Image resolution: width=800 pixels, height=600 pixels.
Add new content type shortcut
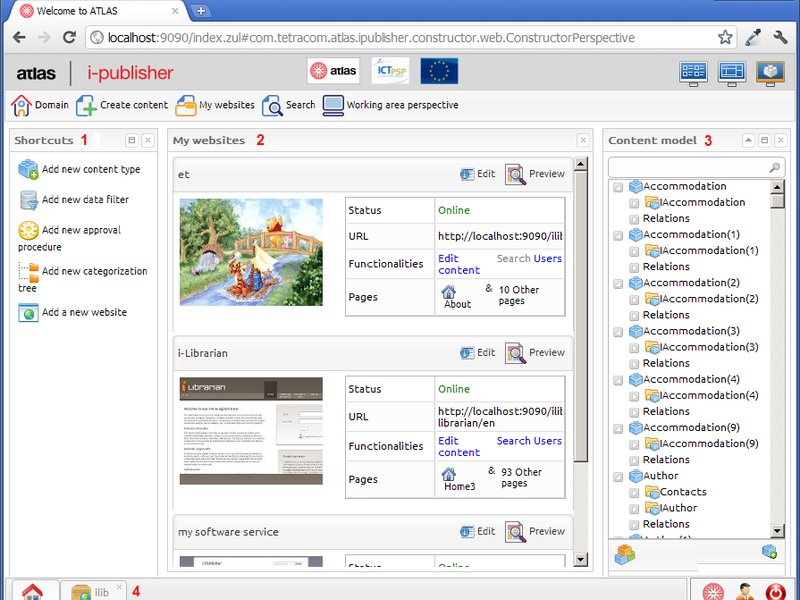pos(79,169)
